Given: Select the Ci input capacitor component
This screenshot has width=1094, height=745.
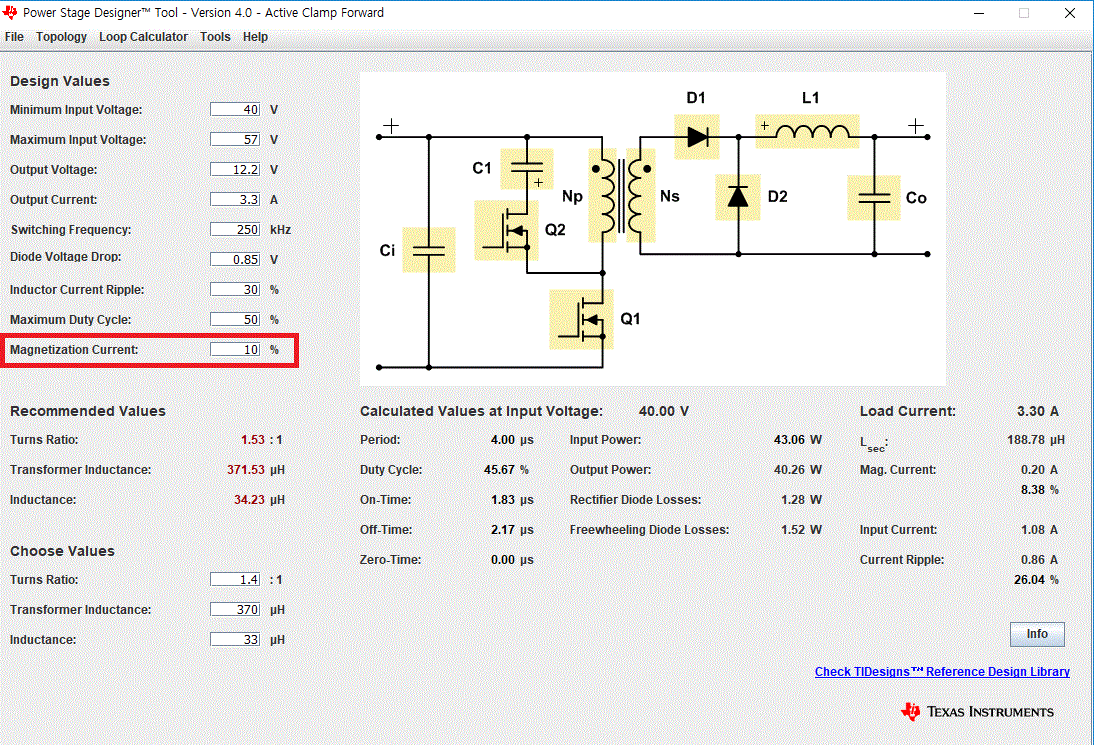Looking at the screenshot, I should tap(428, 250).
